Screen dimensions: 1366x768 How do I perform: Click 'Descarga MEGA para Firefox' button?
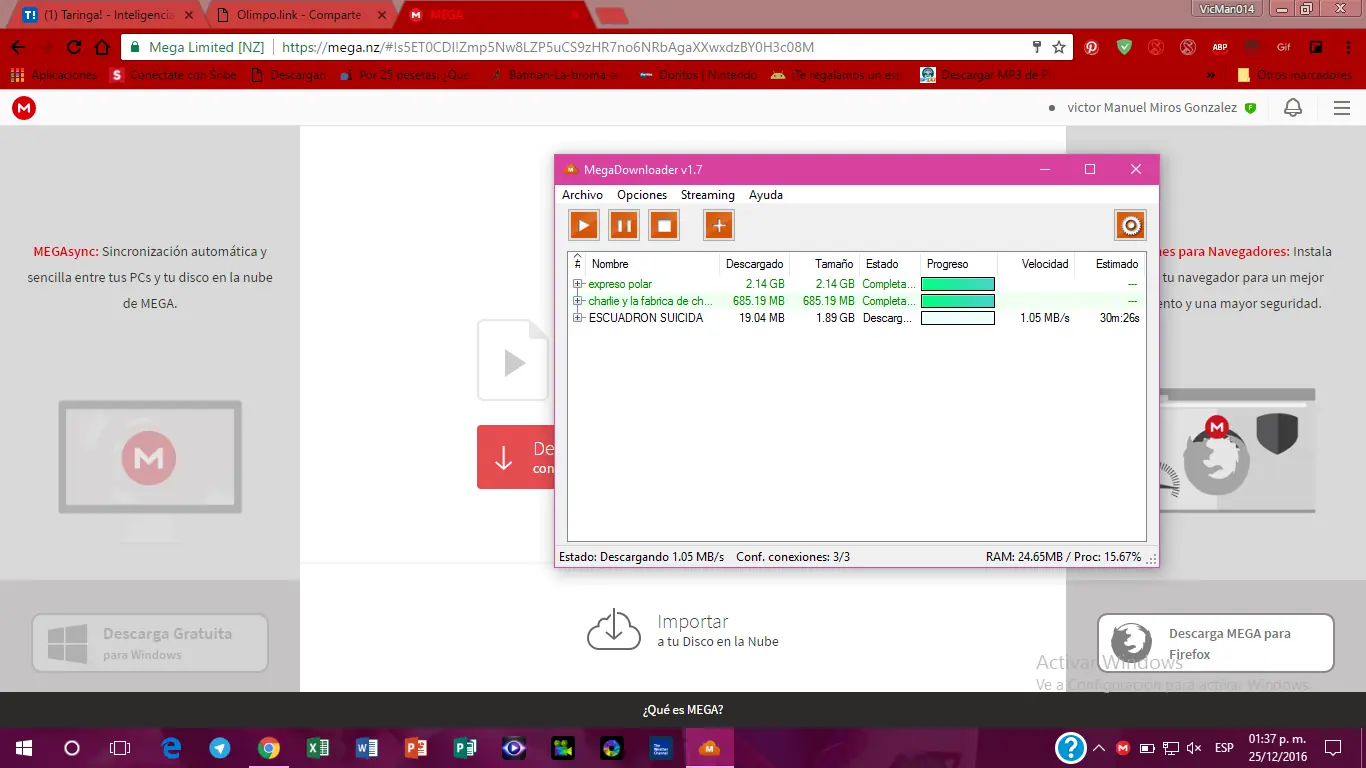tap(1216, 643)
